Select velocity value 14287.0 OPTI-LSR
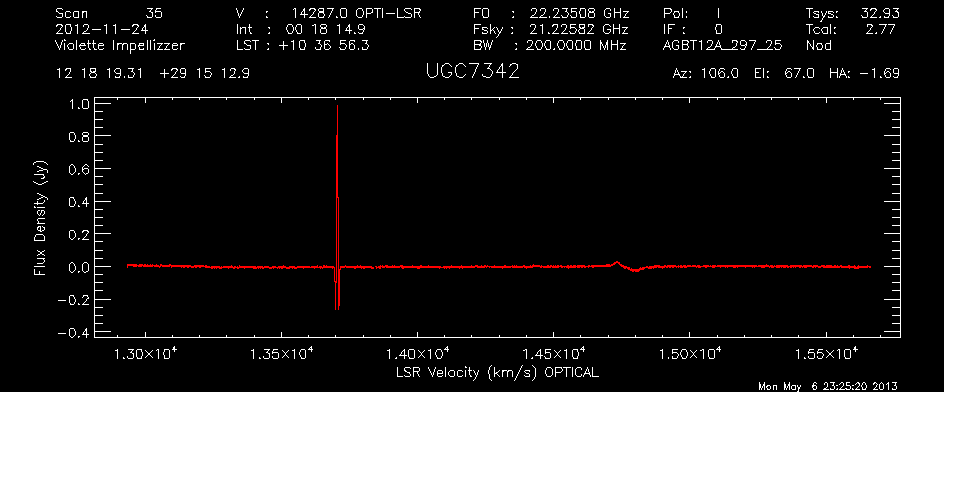 pyautogui.click(x=356, y=13)
